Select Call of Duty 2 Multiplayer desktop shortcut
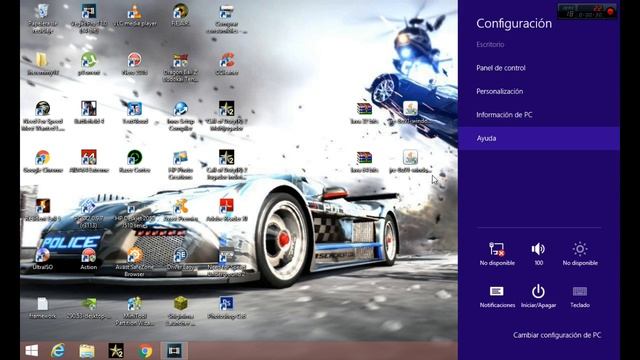This screenshot has height=360, width=640. pos(227,116)
